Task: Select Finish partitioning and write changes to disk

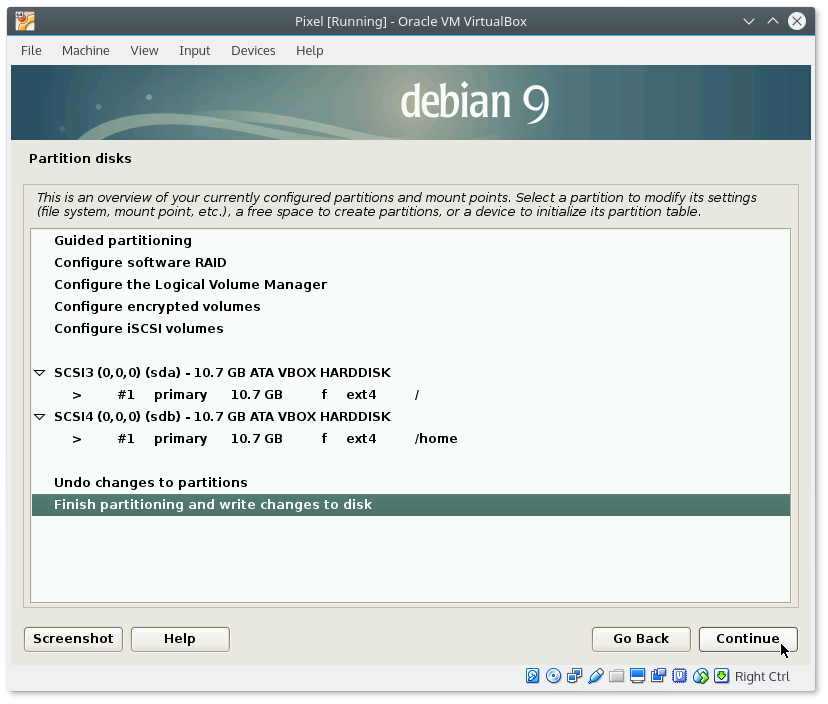Action: click(411, 505)
